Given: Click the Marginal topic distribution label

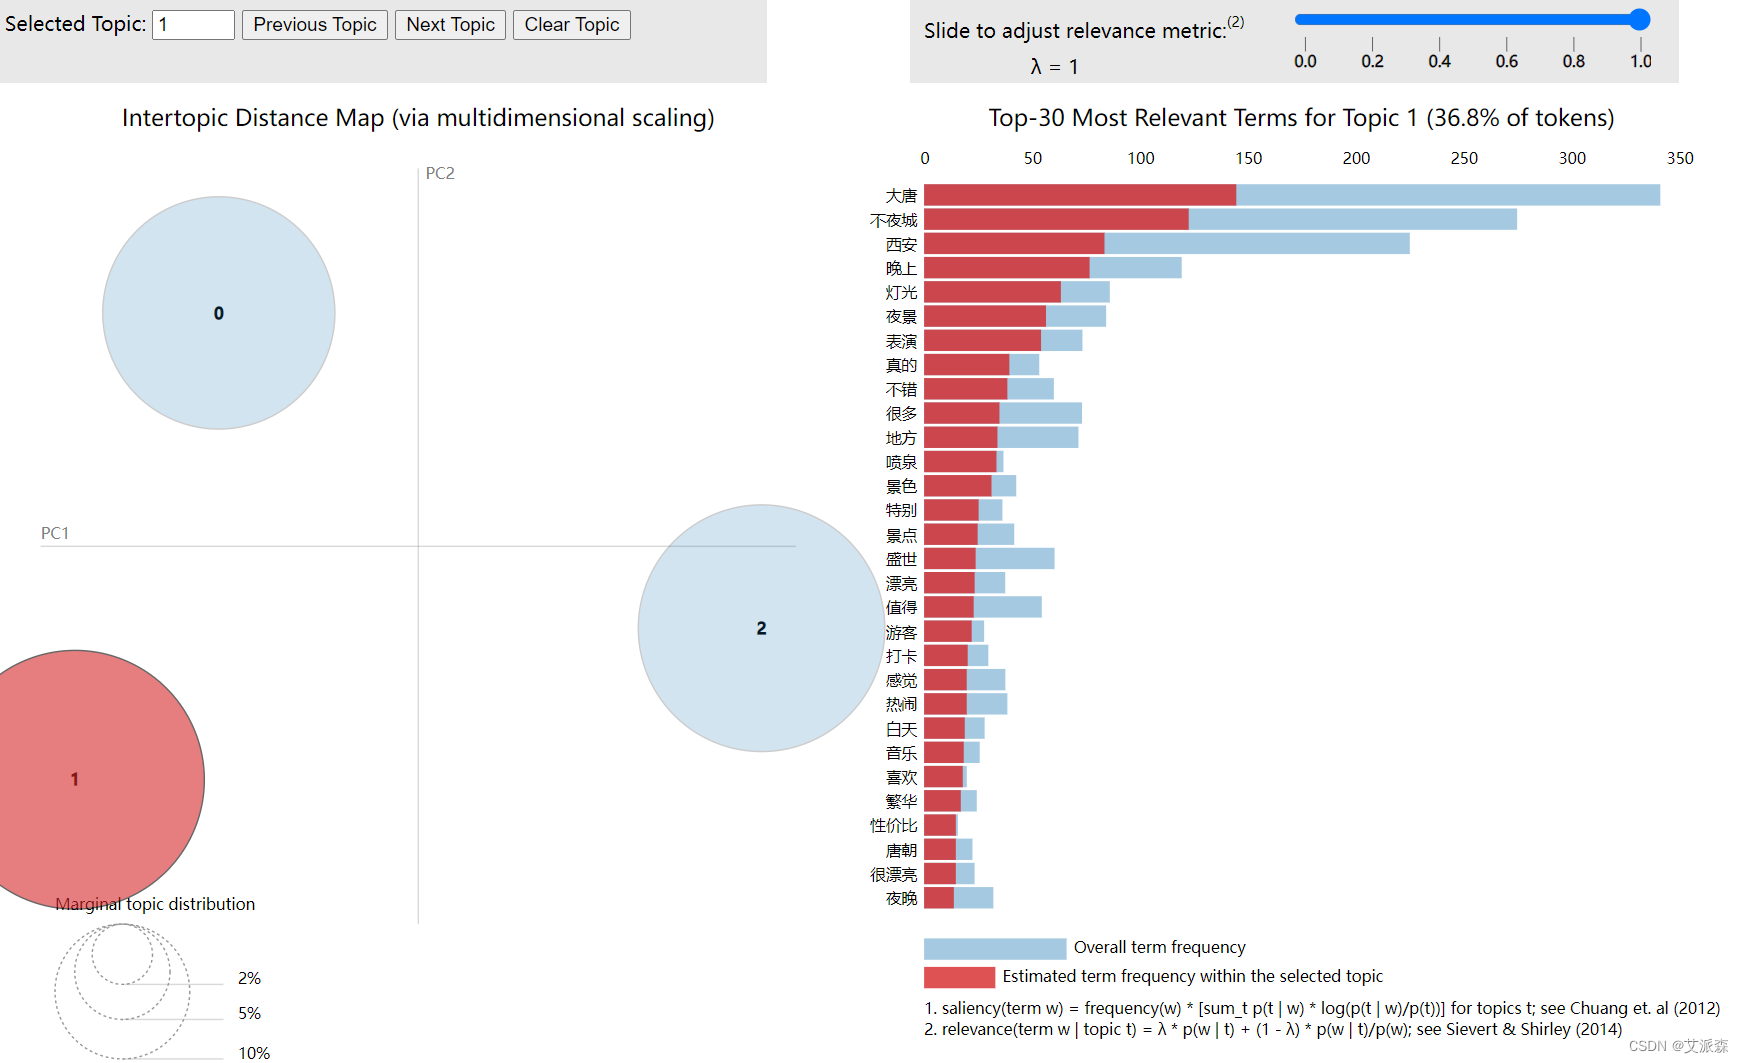Looking at the screenshot, I should coord(155,904).
